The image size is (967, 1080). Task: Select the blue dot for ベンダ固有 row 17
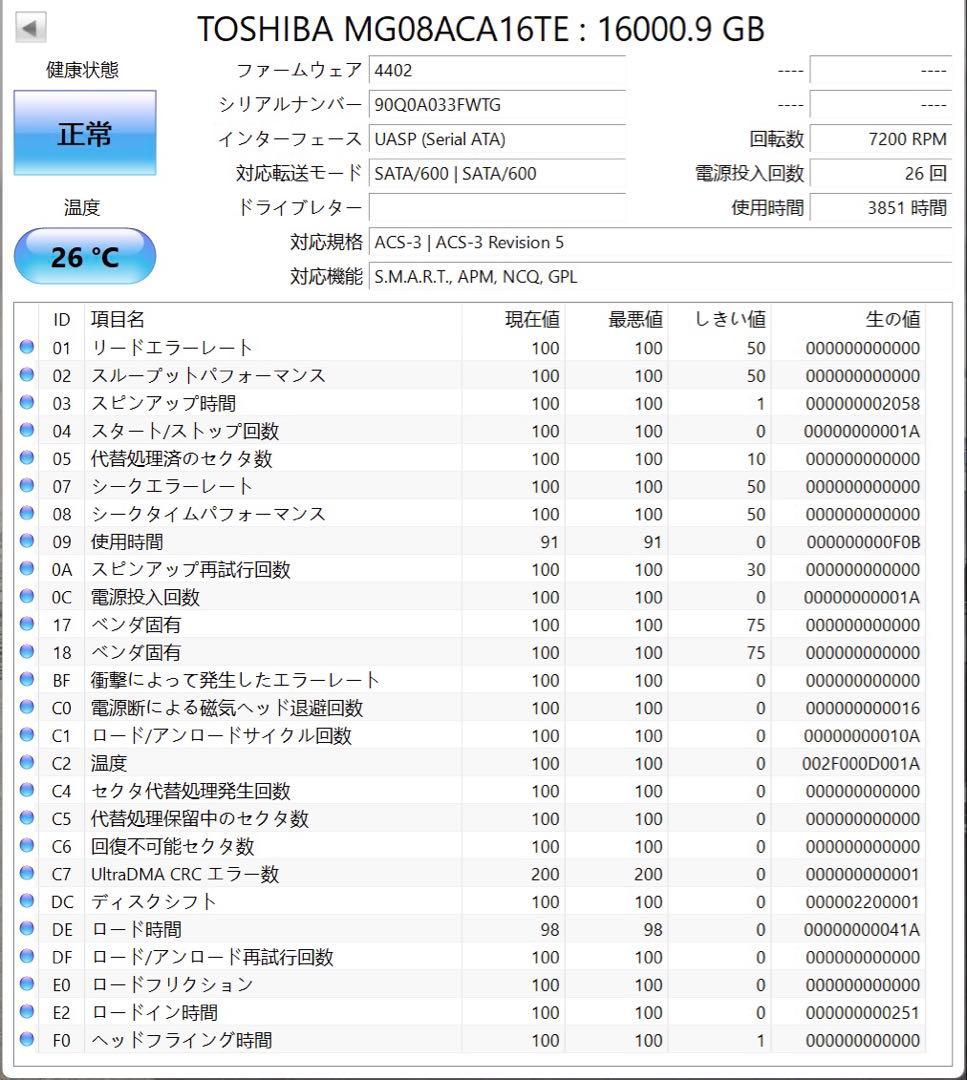tap(28, 625)
